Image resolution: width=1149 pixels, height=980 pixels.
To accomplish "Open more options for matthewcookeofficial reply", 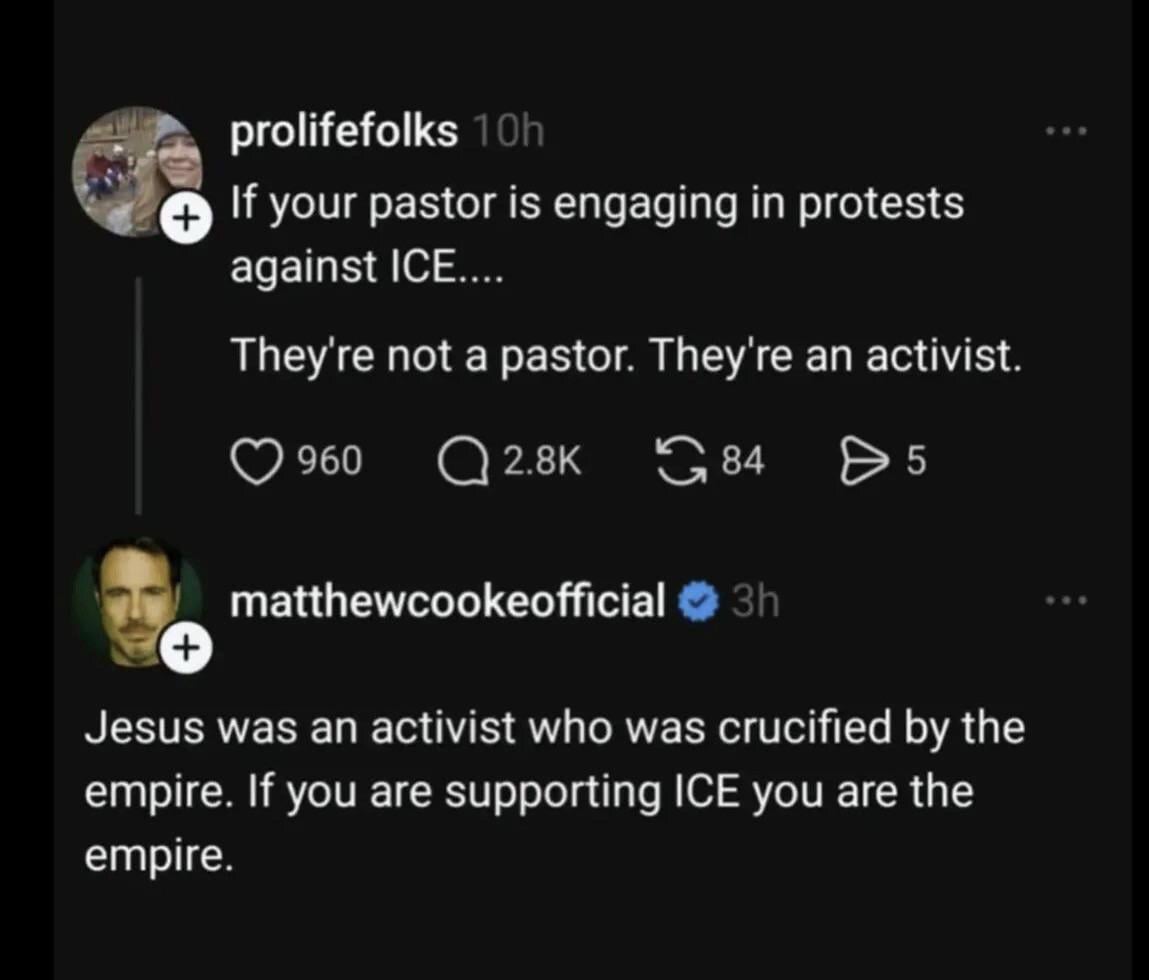I will click(x=1065, y=602).
